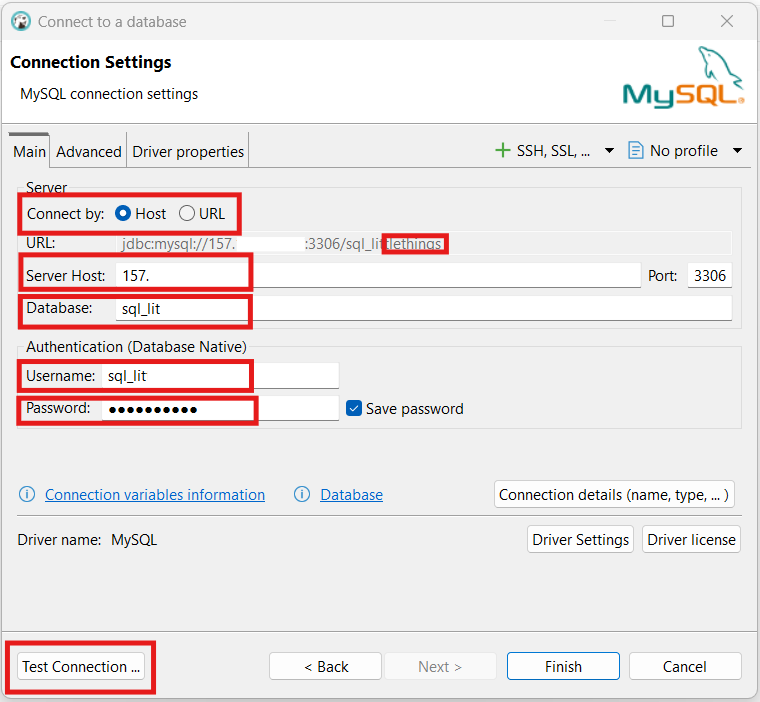Switch to the Main tab
Screen dimensions: 760x702
[29, 151]
